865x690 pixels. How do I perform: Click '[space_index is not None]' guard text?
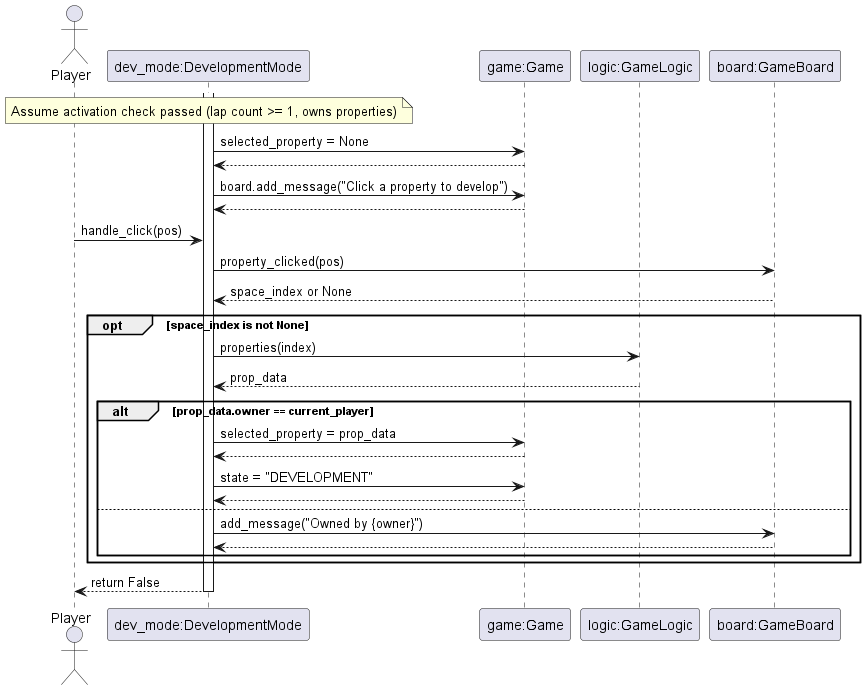(237, 325)
